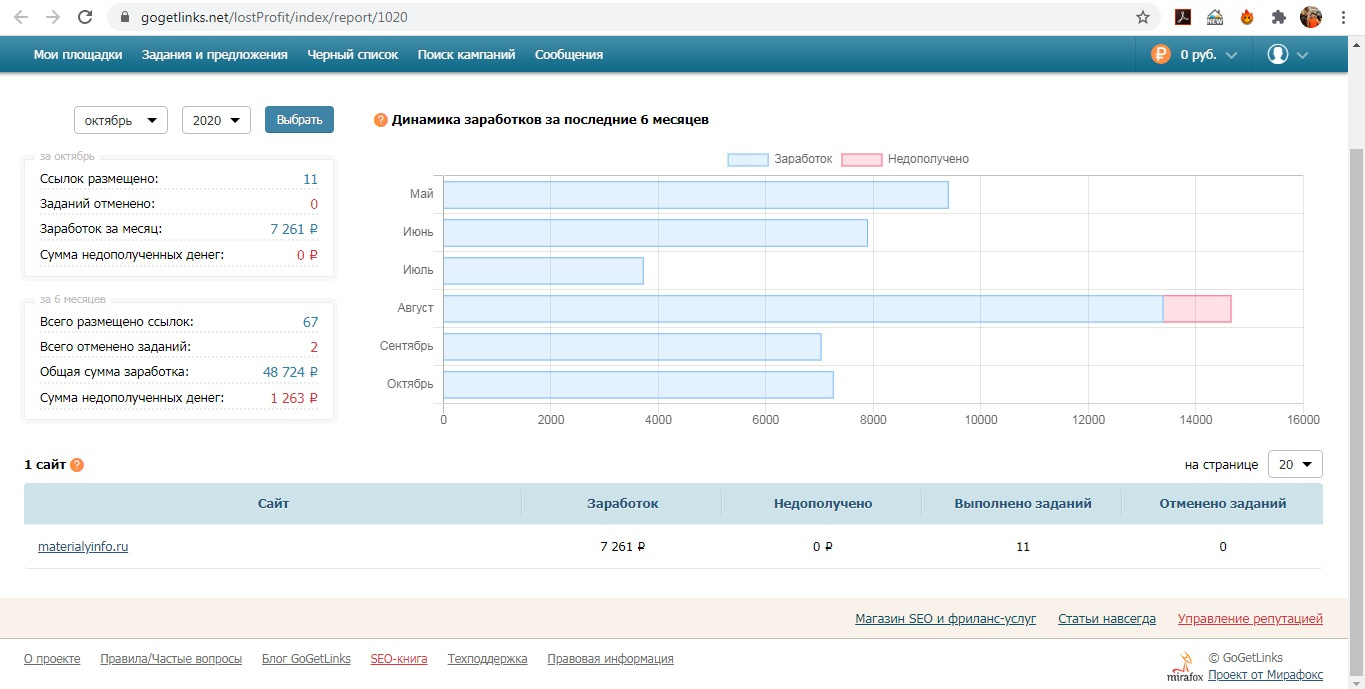
Task: Click the pink August lost-profit bar segment
Action: coord(1197,309)
